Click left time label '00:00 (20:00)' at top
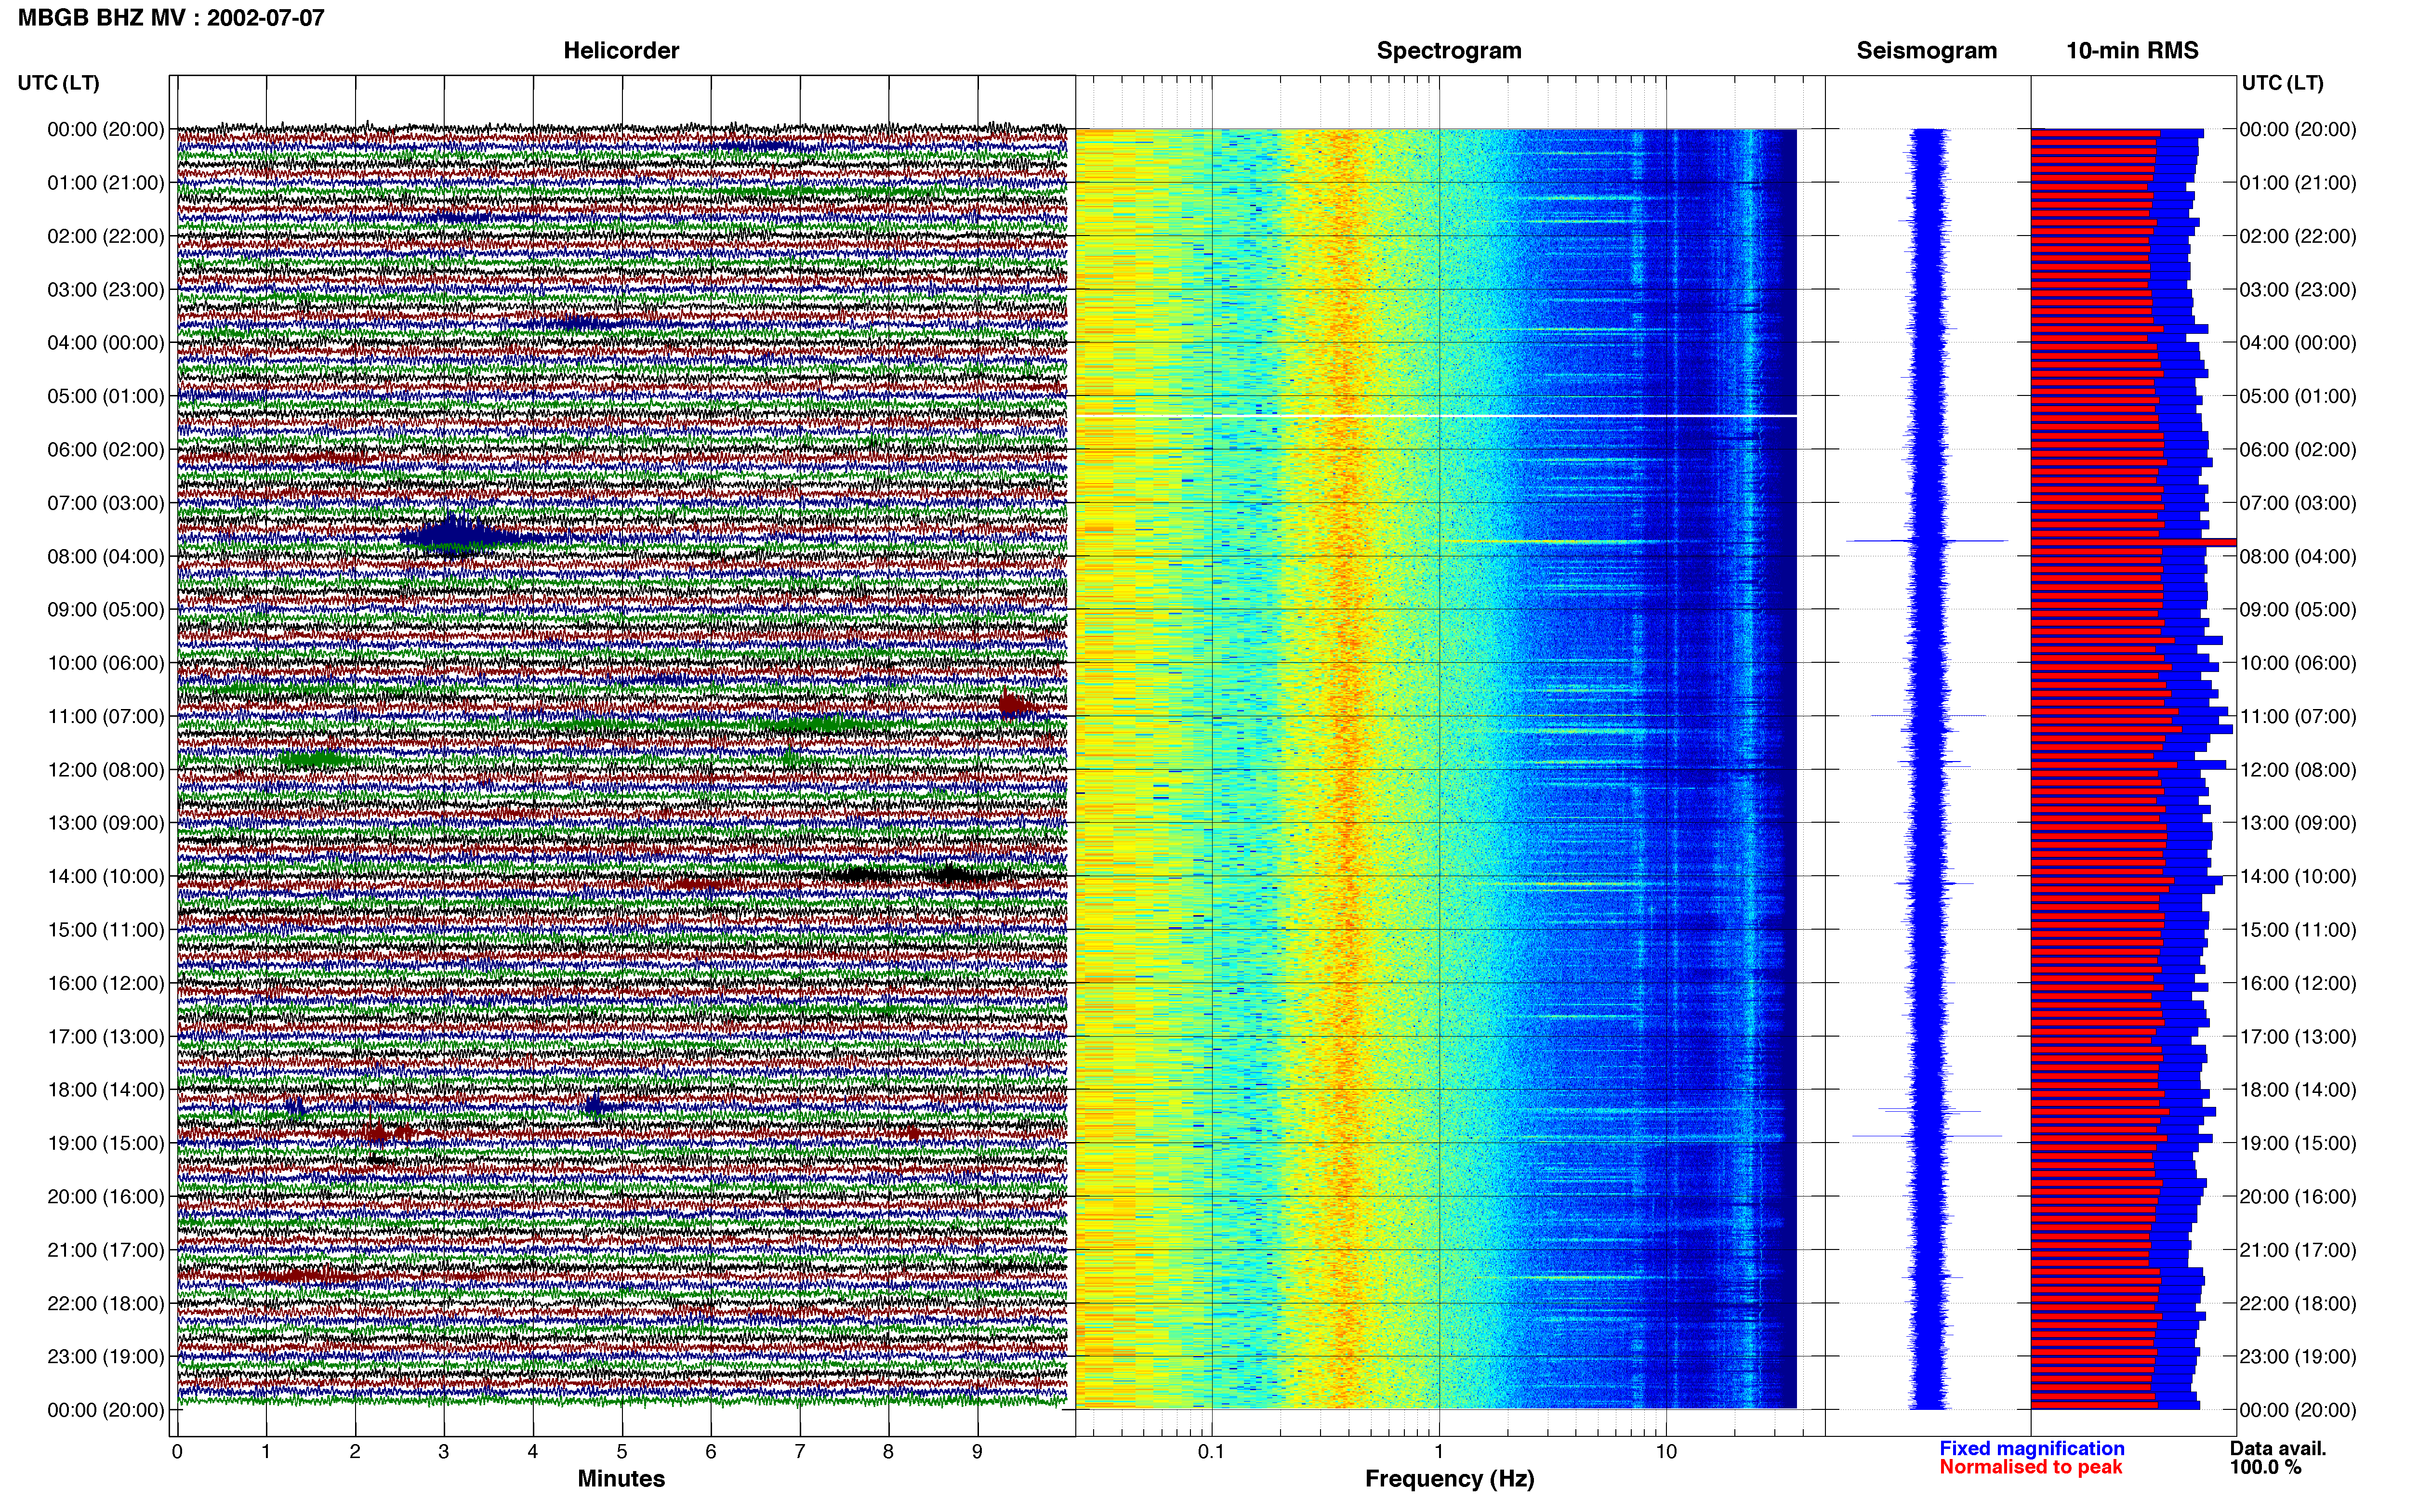2418x1512 pixels. (106, 129)
